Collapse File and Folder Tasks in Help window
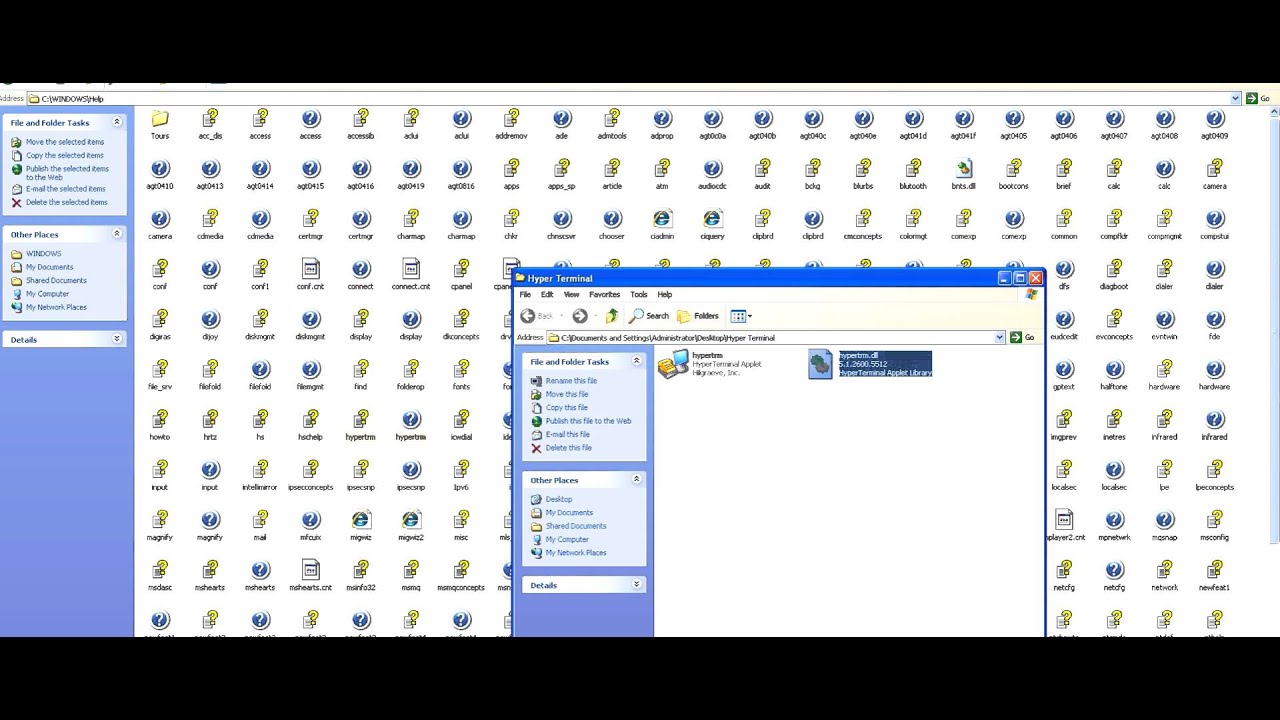 click(117, 122)
